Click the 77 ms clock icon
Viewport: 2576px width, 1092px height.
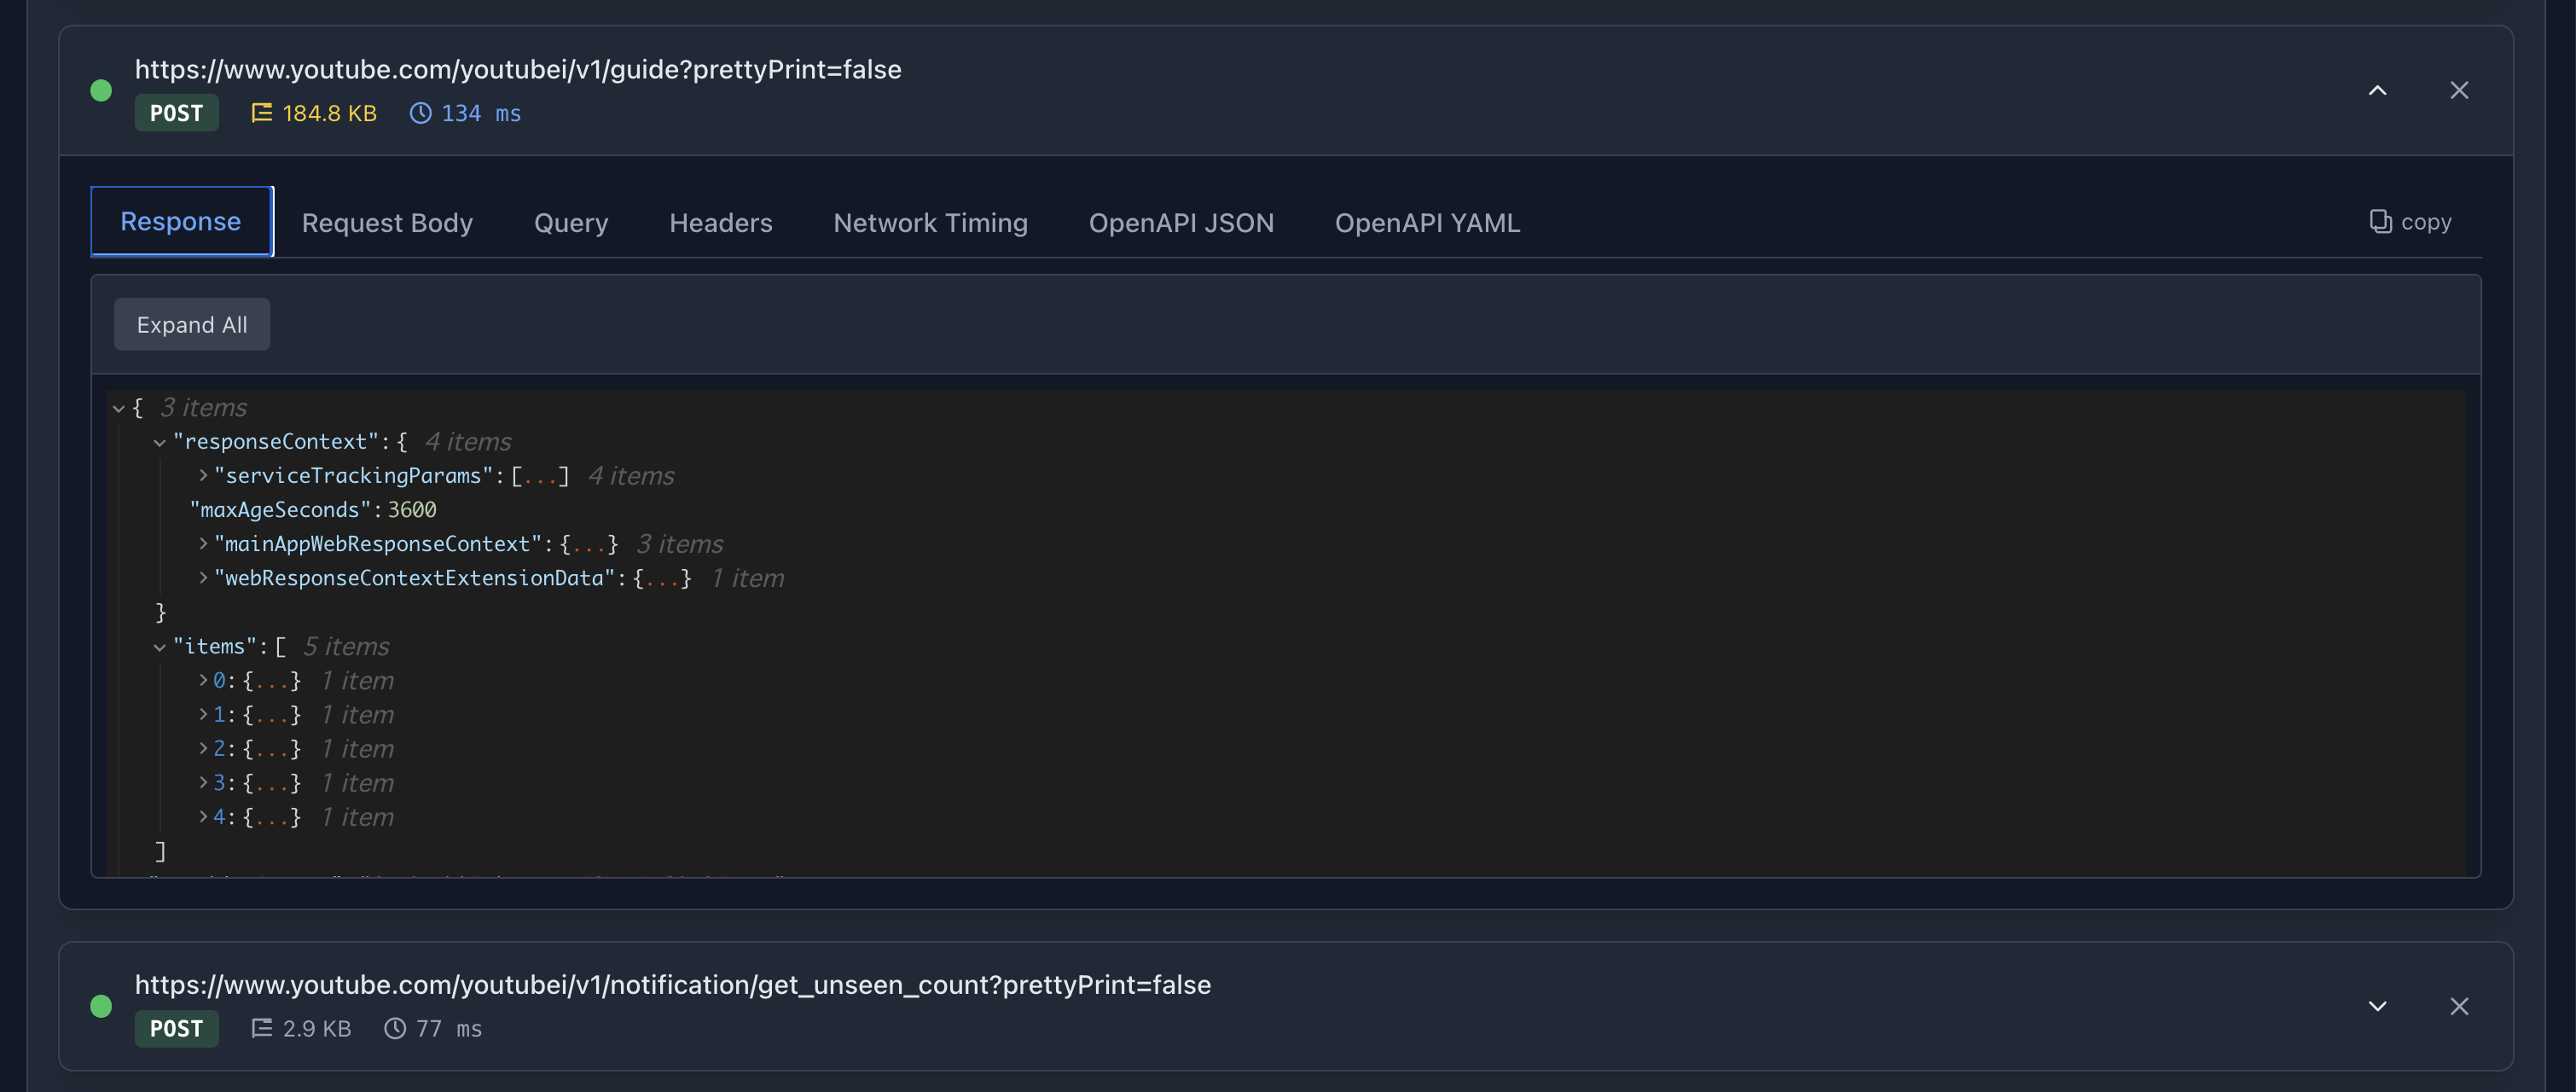pos(395,1028)
